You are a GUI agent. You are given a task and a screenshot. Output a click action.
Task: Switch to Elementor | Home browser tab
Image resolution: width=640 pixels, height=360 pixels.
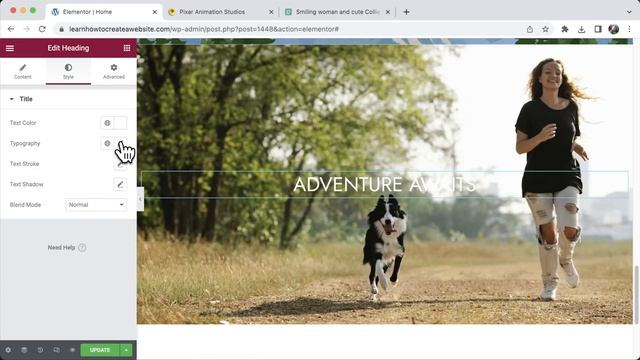coord(104,12)
